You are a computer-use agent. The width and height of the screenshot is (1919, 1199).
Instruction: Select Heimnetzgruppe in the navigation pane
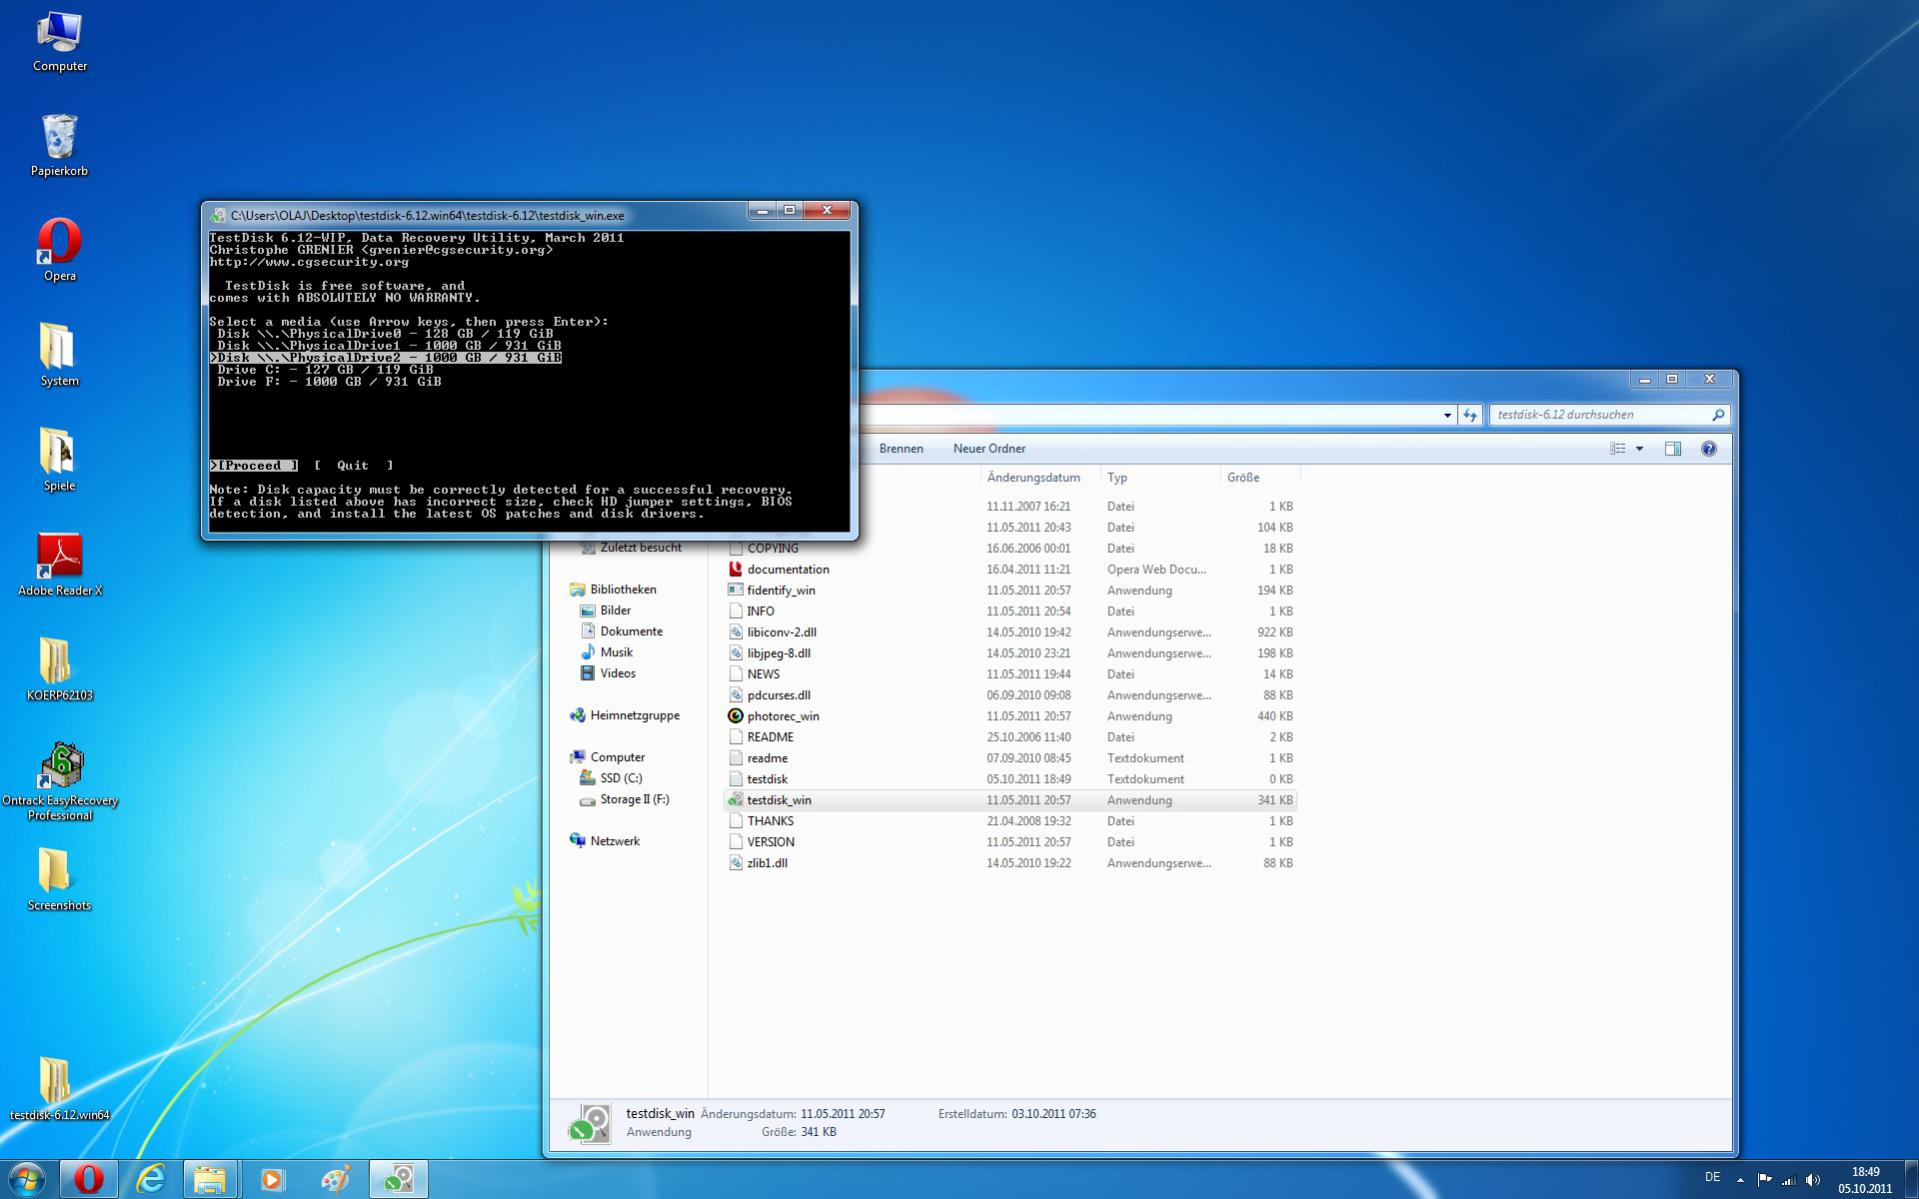(x=624, y=716)
